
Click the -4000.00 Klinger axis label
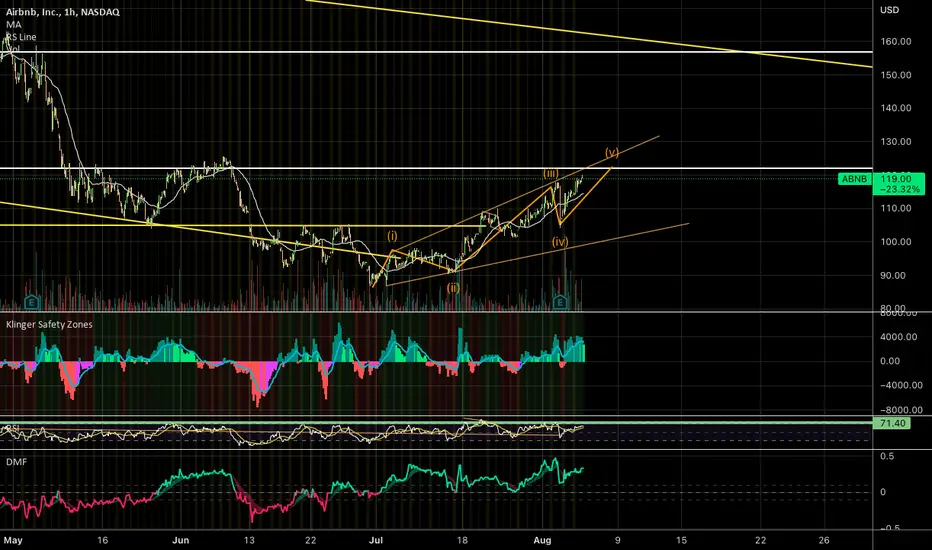point(901,385)
